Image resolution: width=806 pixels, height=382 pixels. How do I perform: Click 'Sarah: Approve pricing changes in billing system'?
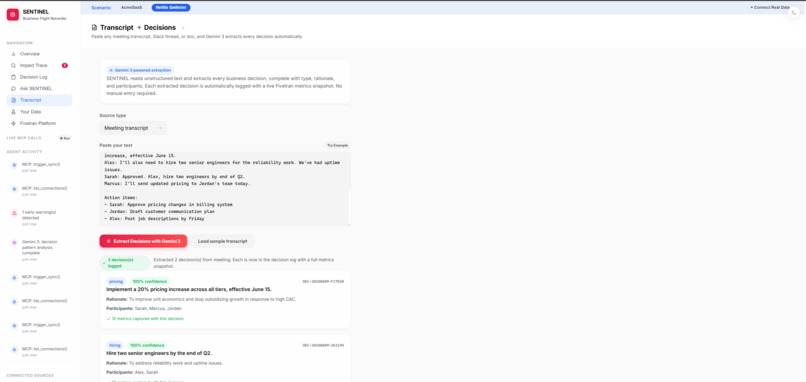pos(168,204)
